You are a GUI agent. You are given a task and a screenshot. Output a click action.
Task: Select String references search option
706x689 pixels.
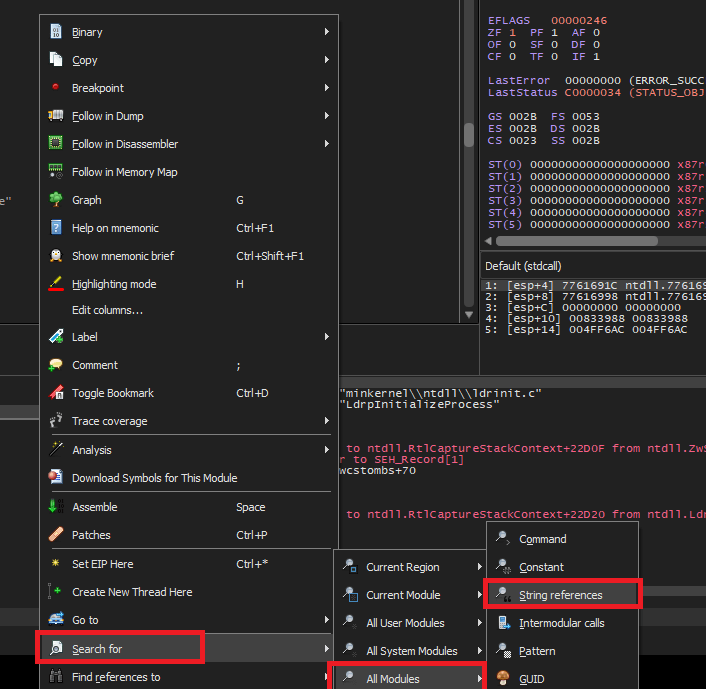(560, 595)
